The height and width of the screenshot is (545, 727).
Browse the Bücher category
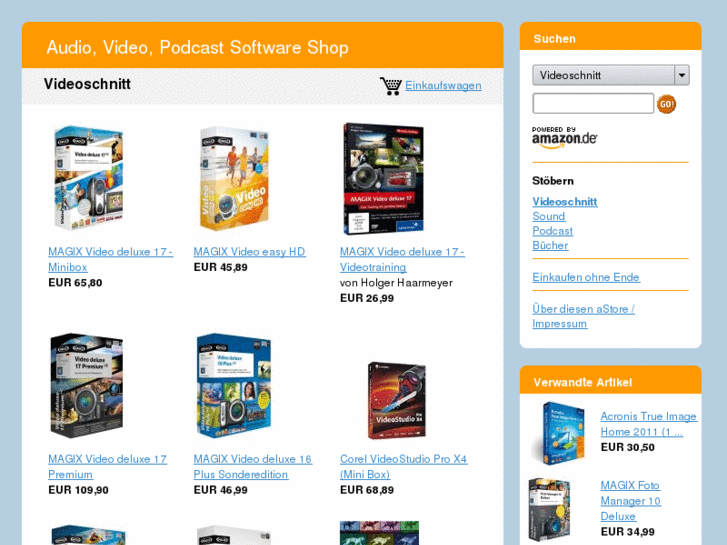550,245
